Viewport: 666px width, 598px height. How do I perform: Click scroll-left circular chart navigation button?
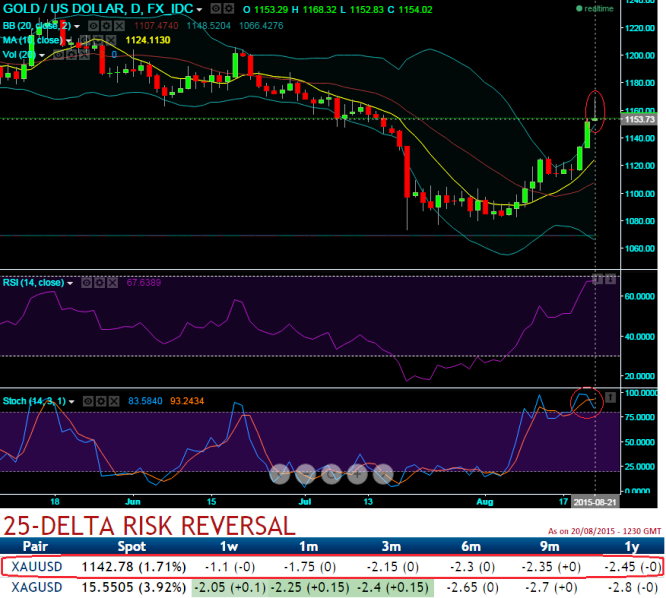click(x=280, y=474)
